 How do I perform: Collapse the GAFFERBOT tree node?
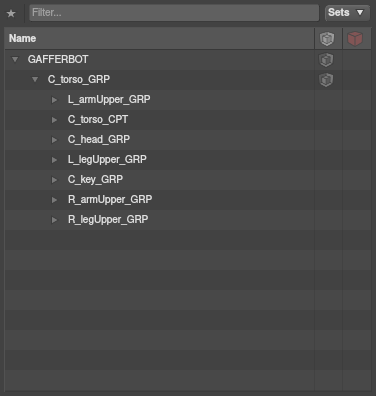tap(15, 60)
